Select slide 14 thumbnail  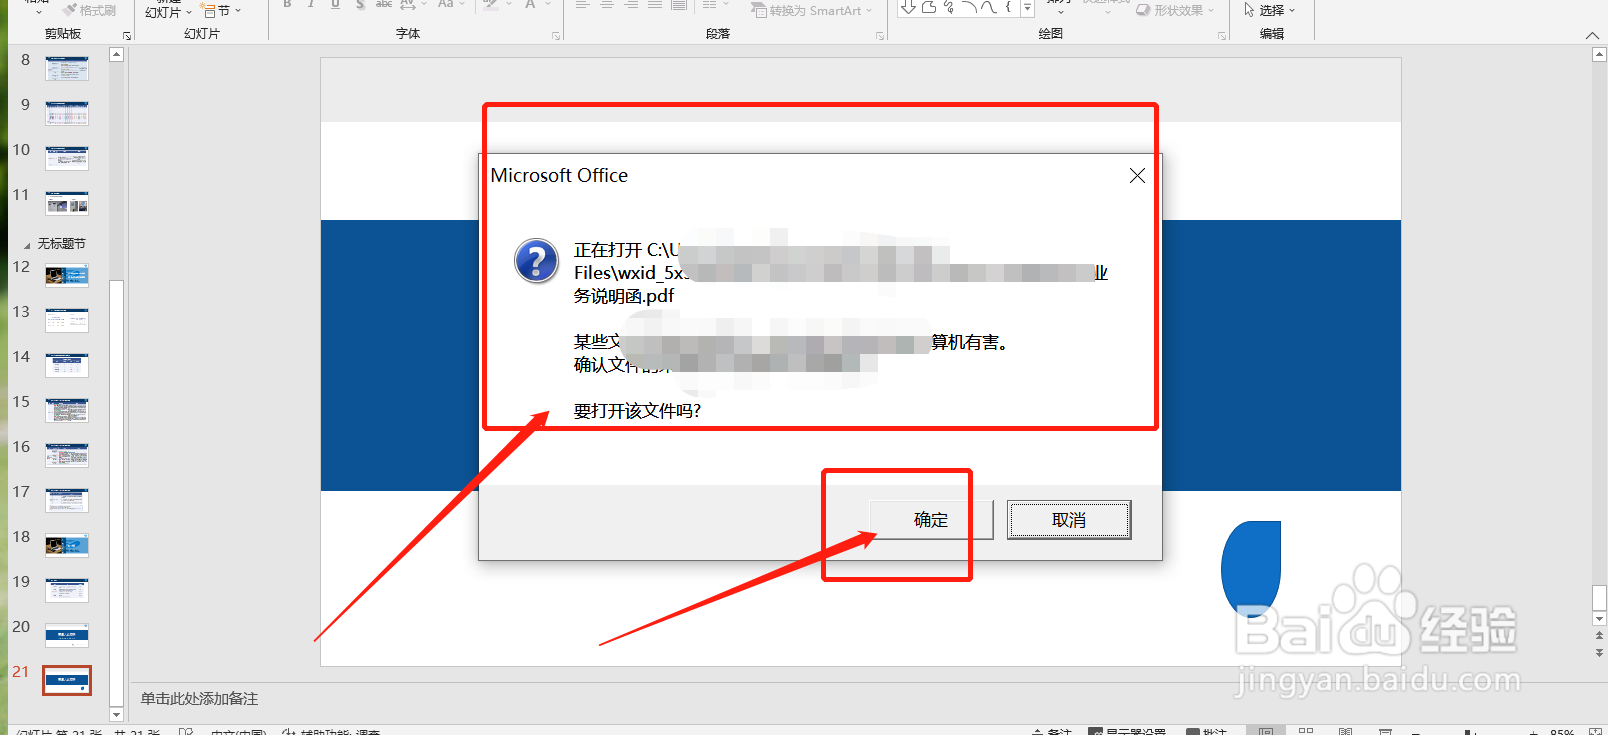[x=67, y=365]
